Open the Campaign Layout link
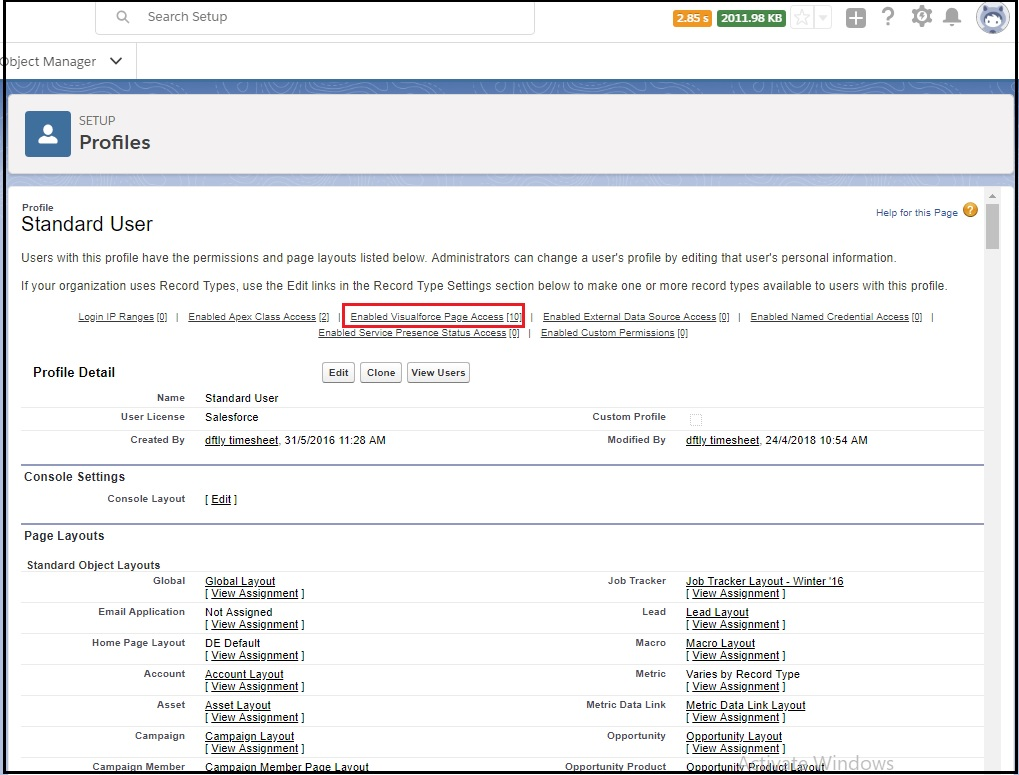Image resolution: width=1019 pixels, height=775 pixels. click(250, 737)
